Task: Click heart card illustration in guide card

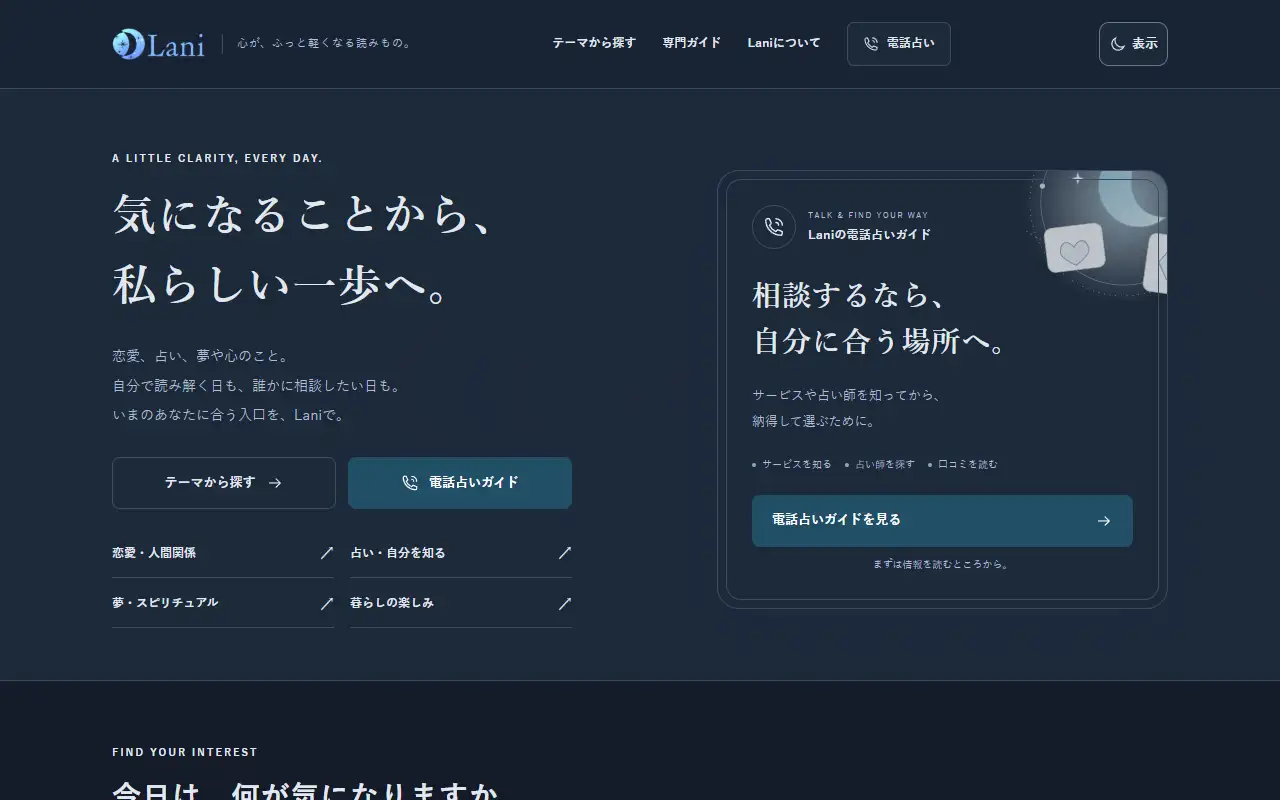Action: tap(1074, 248)
